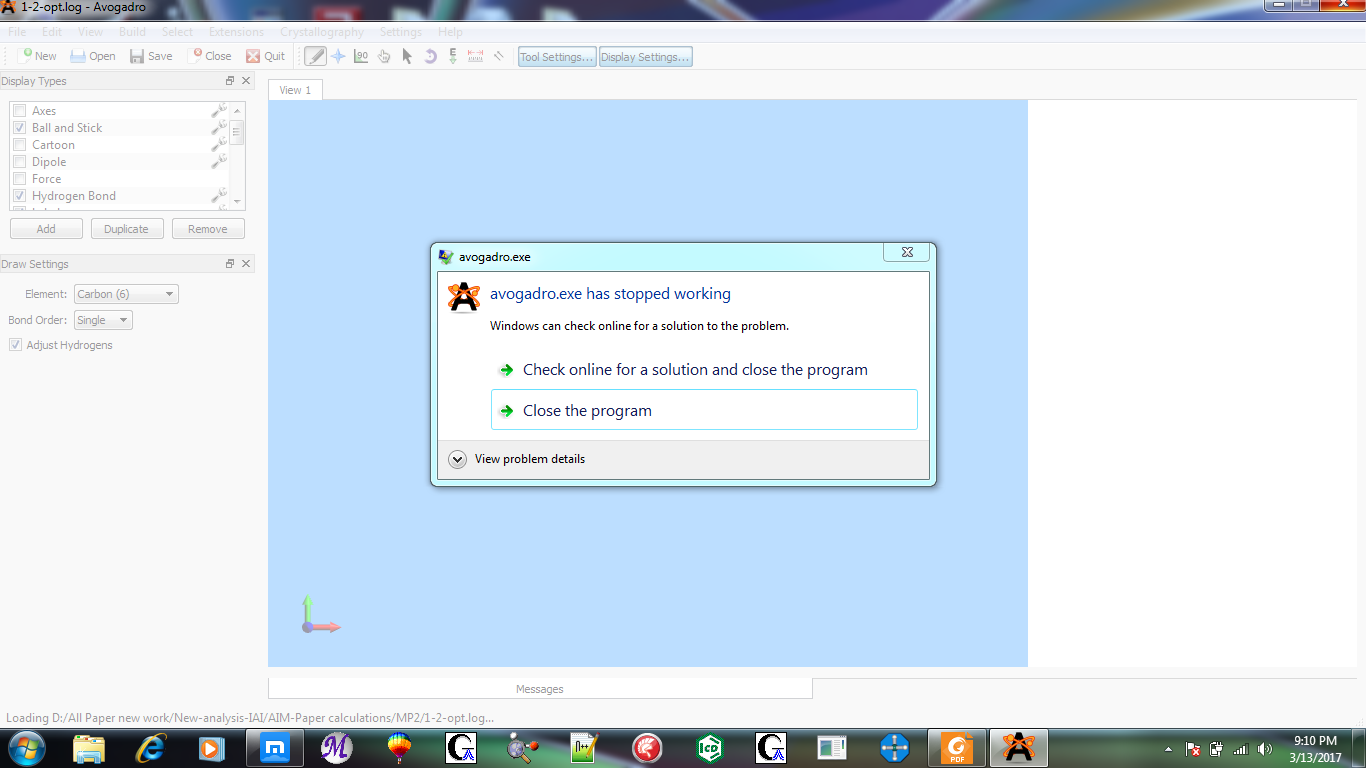Expand View problem details
The height and width of the screenshot is (768, 1366).
point(517,459)
